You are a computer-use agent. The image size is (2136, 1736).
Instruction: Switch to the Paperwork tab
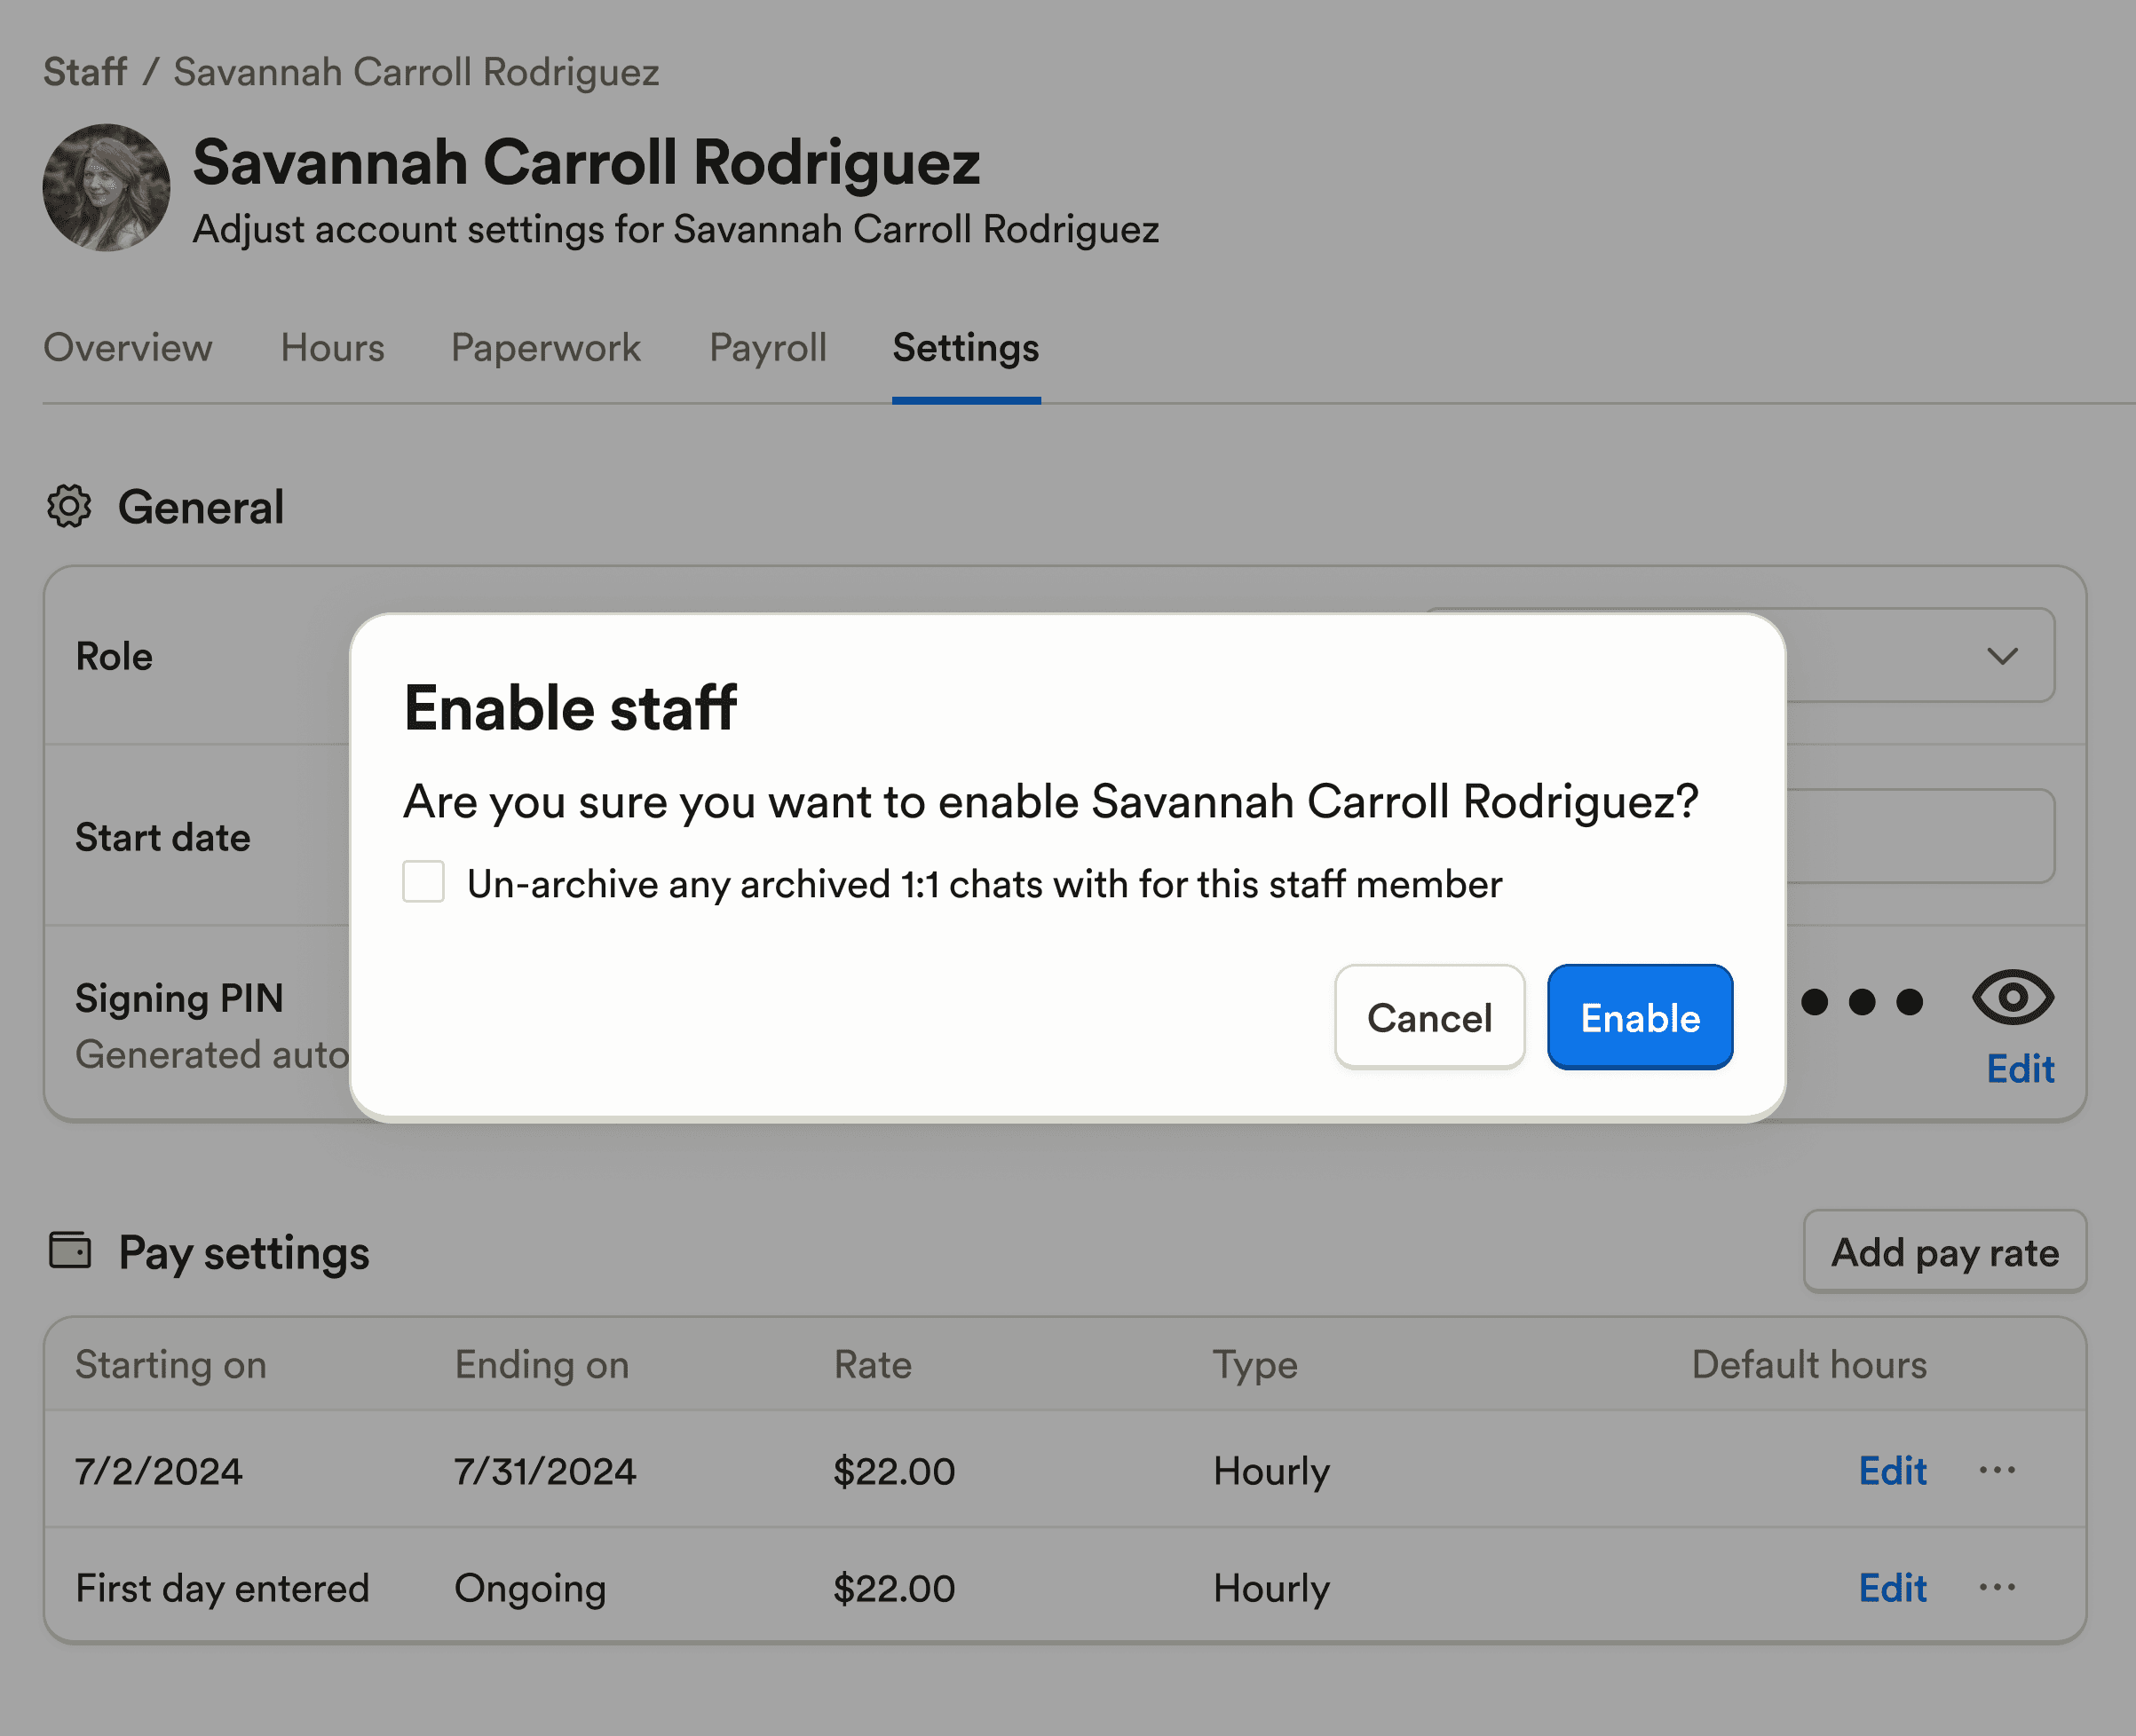pos(545,348)
